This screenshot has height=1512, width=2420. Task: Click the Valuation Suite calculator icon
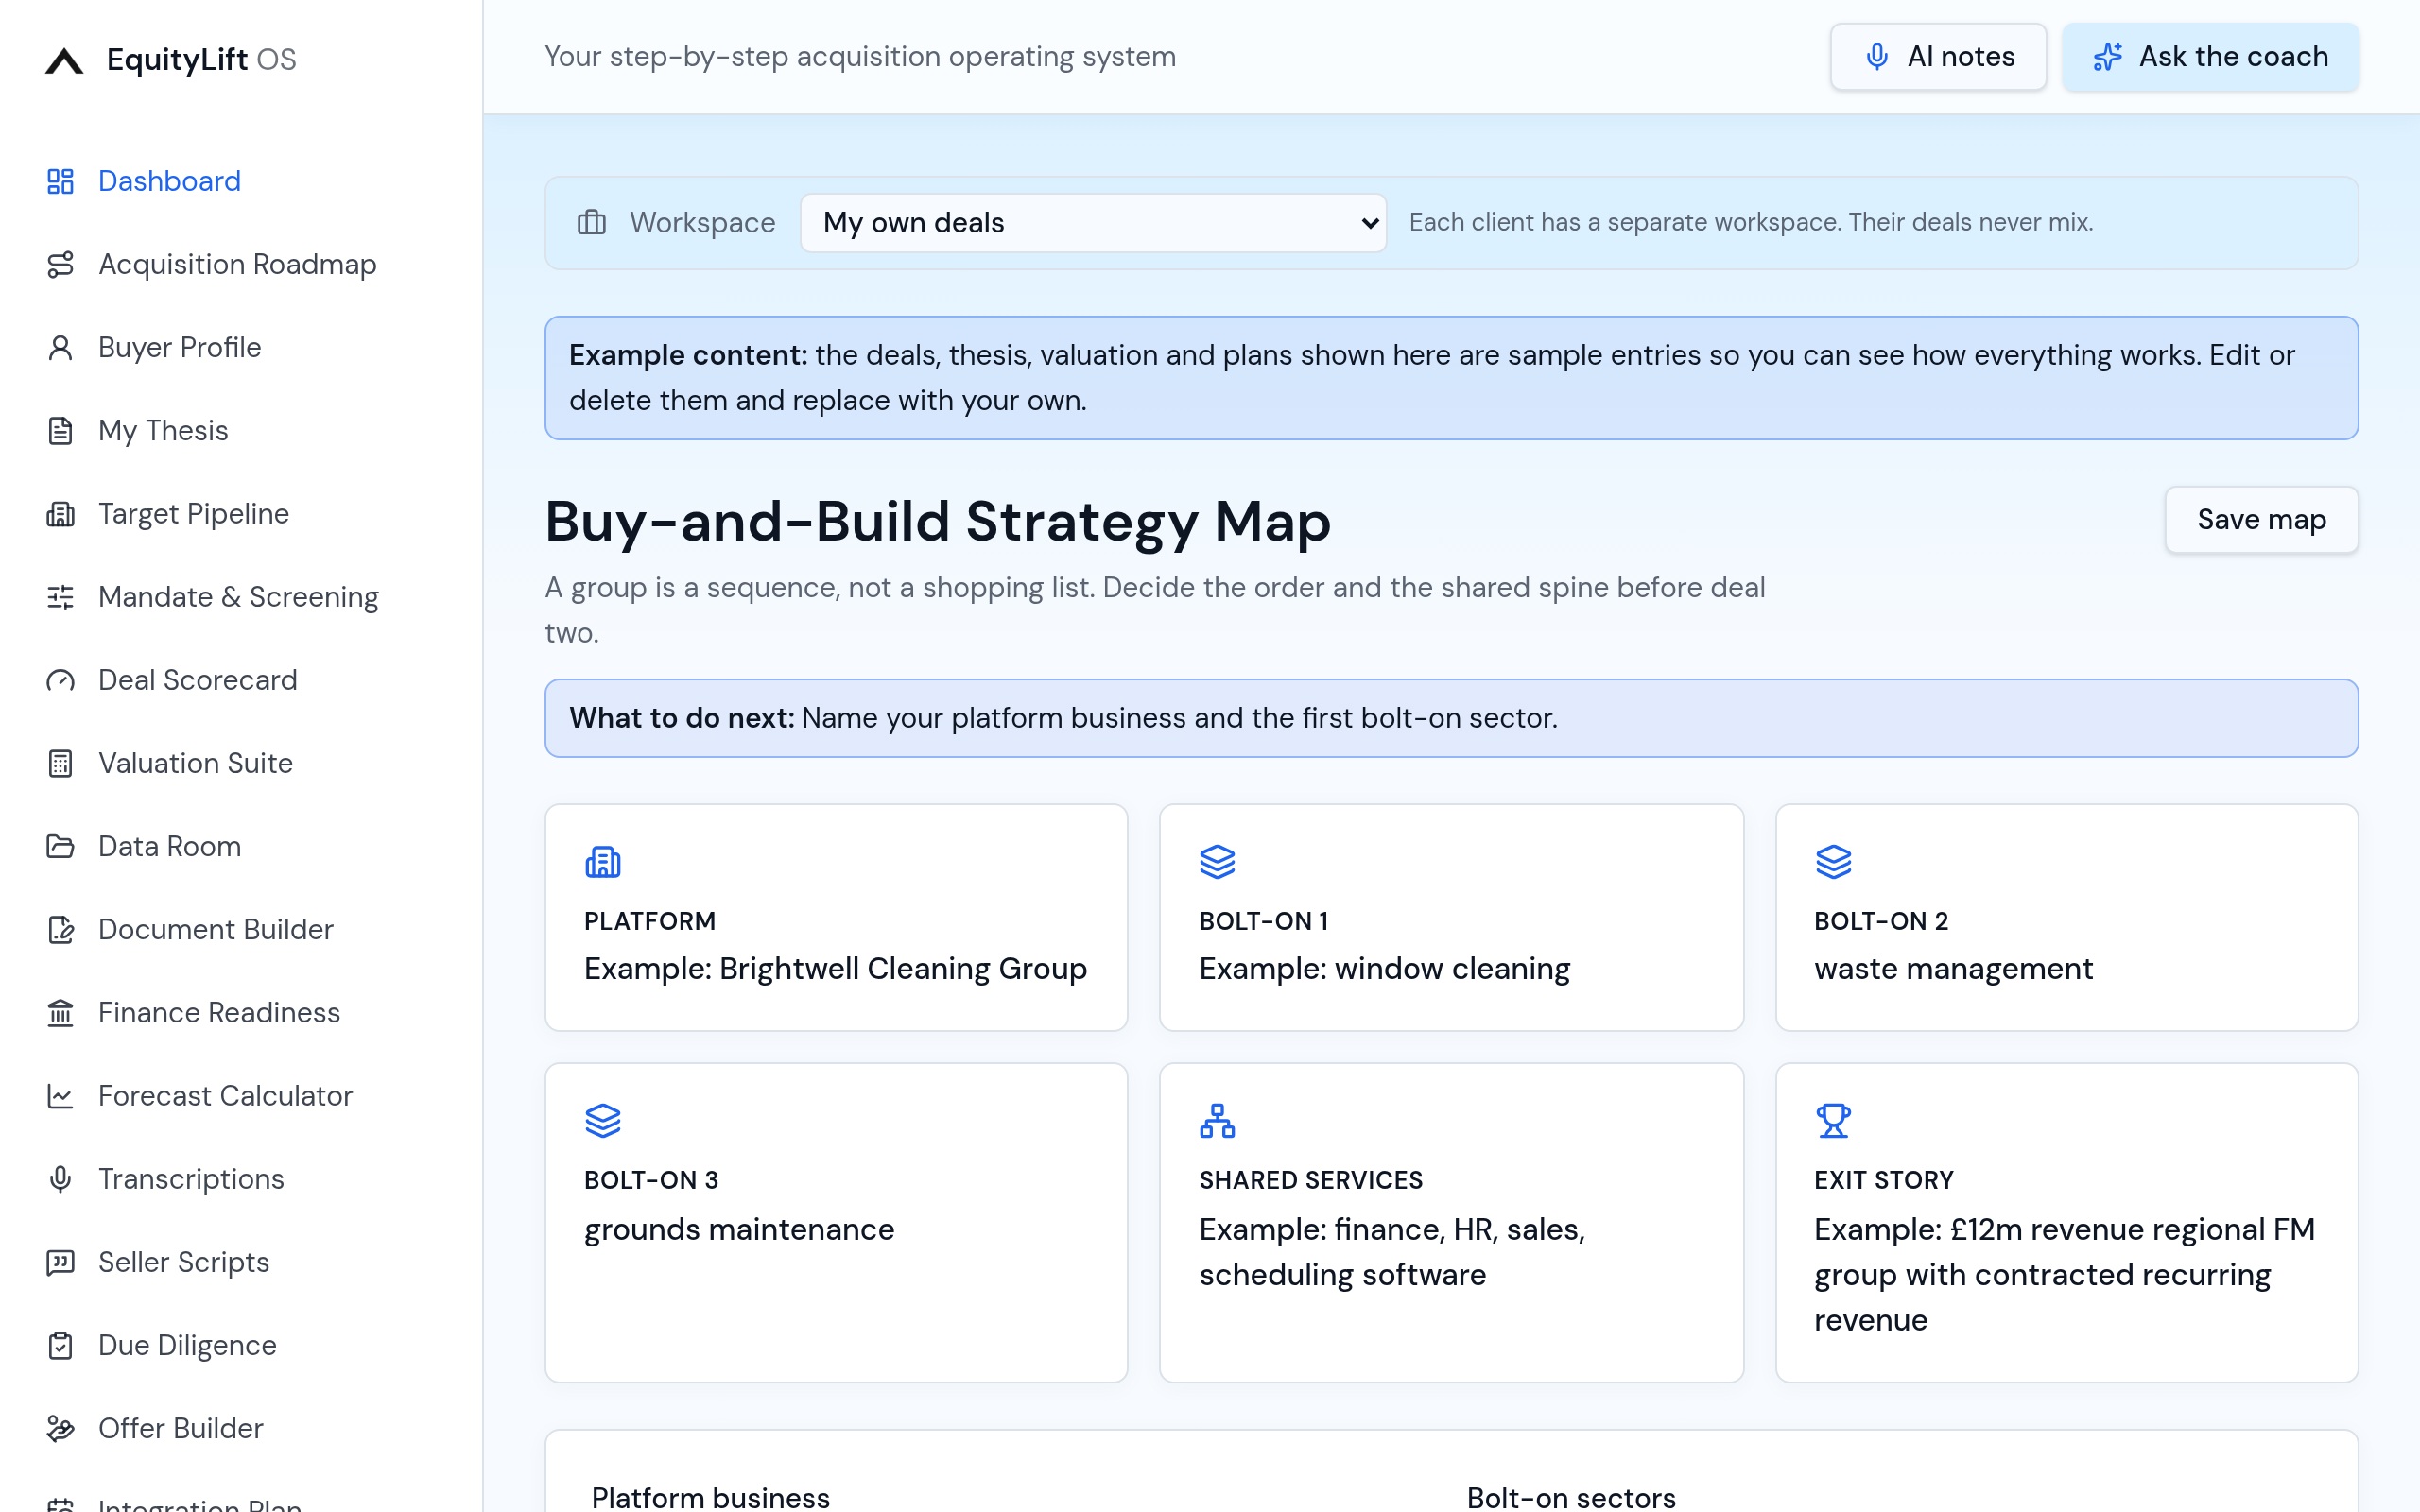pyautogui.click(x=60, y=763)
